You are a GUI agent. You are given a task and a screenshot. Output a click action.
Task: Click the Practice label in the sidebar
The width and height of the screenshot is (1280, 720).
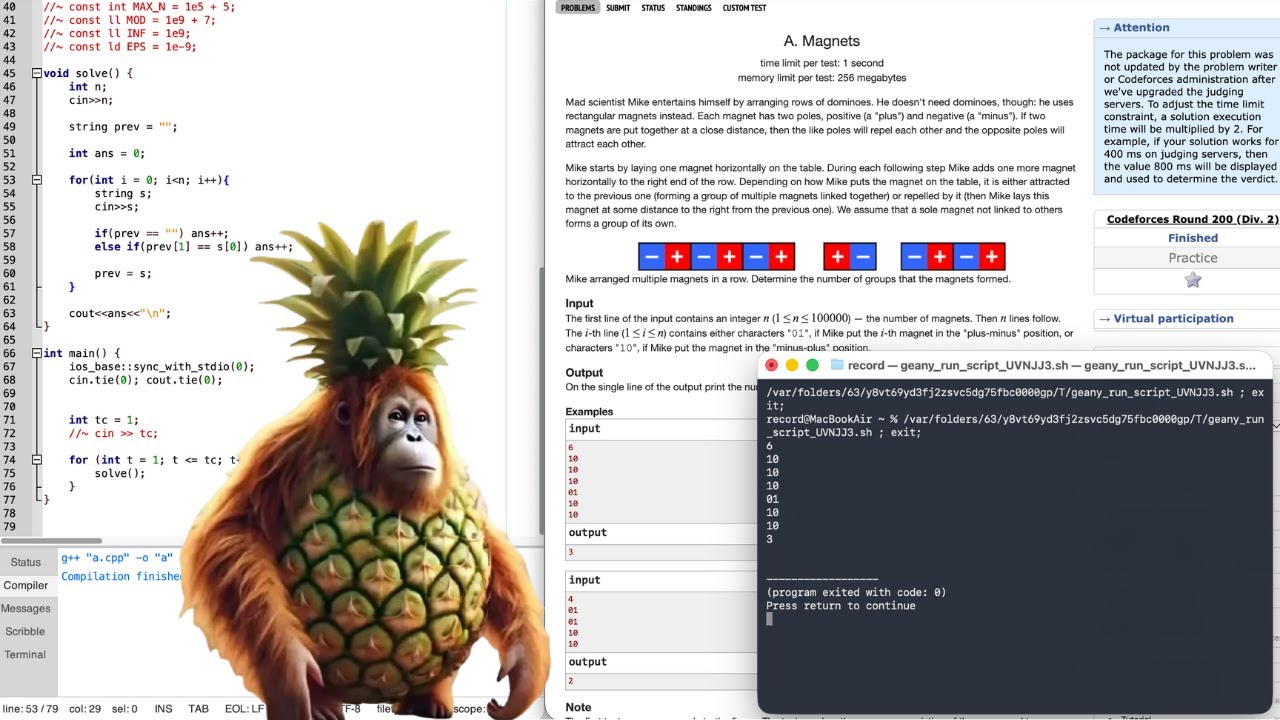(x=1192, y=258)
